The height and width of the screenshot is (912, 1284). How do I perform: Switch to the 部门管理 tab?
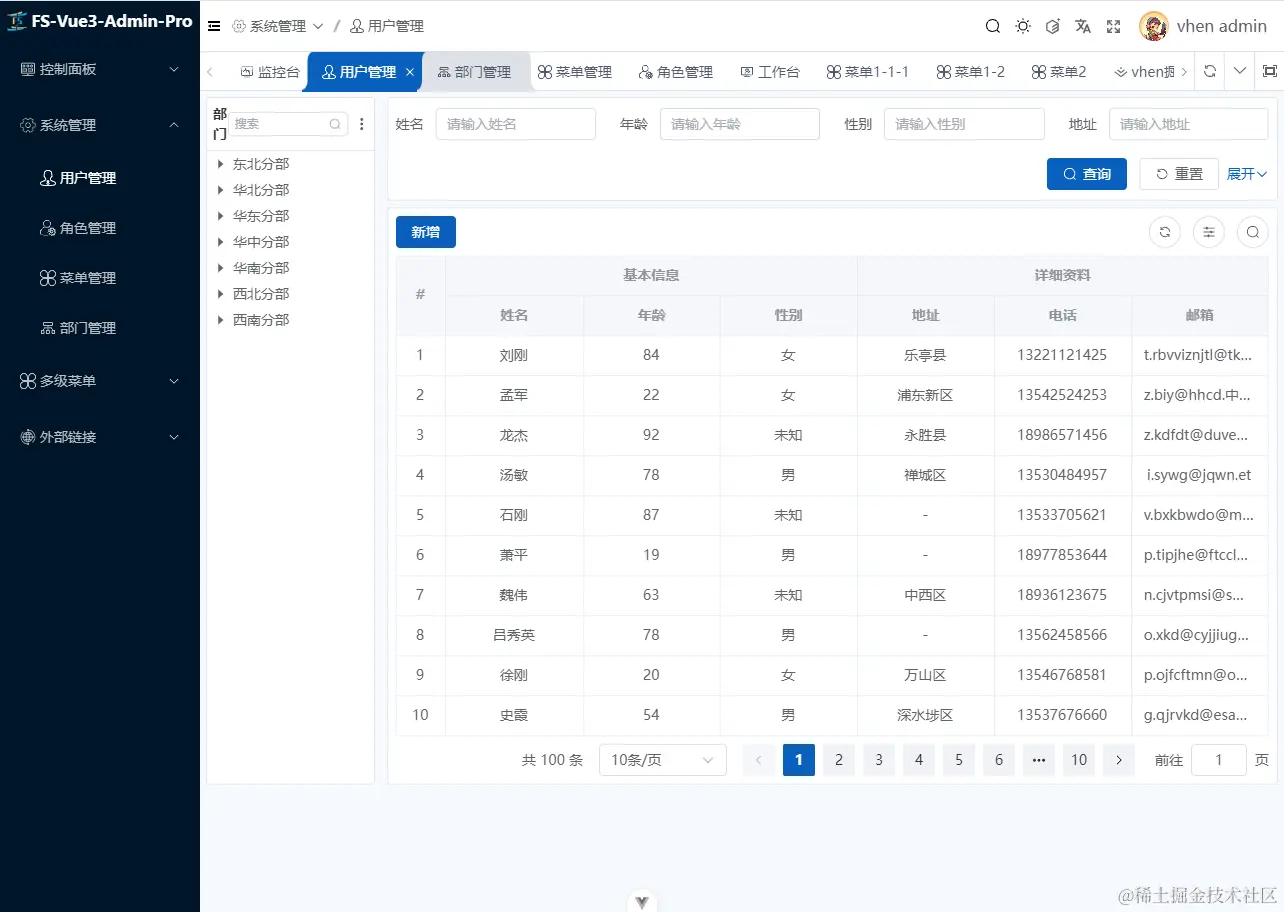(475, 72)
